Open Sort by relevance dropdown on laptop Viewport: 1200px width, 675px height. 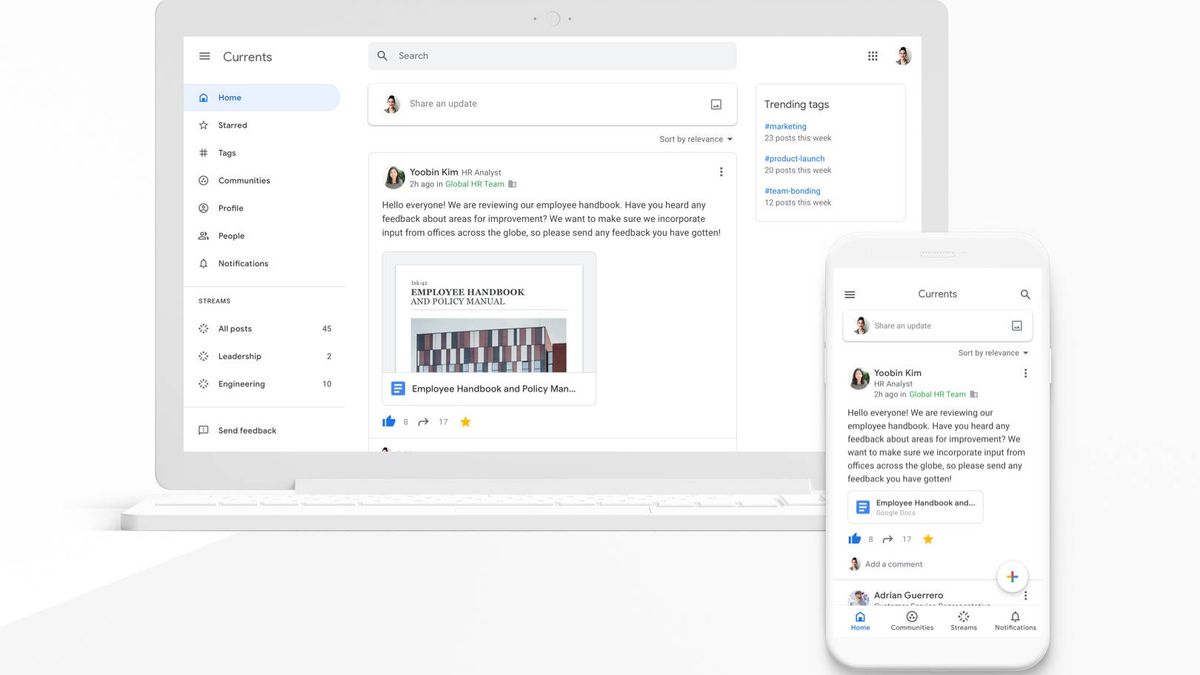(696, 139)
